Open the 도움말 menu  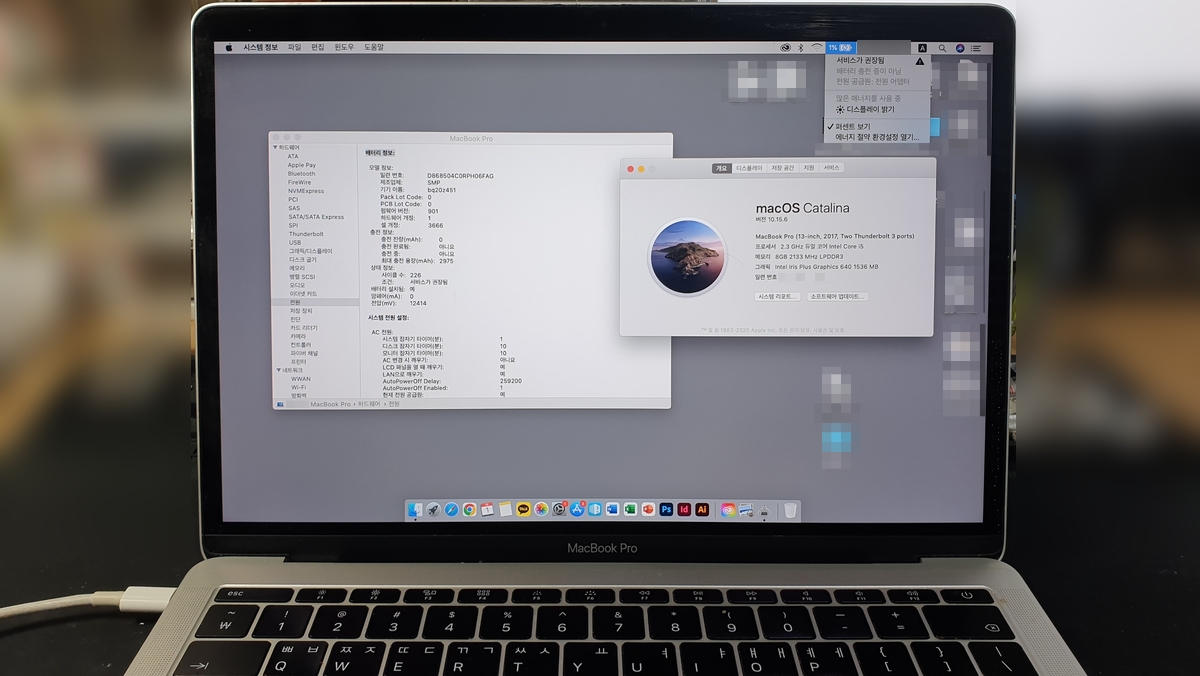[373, 47]
